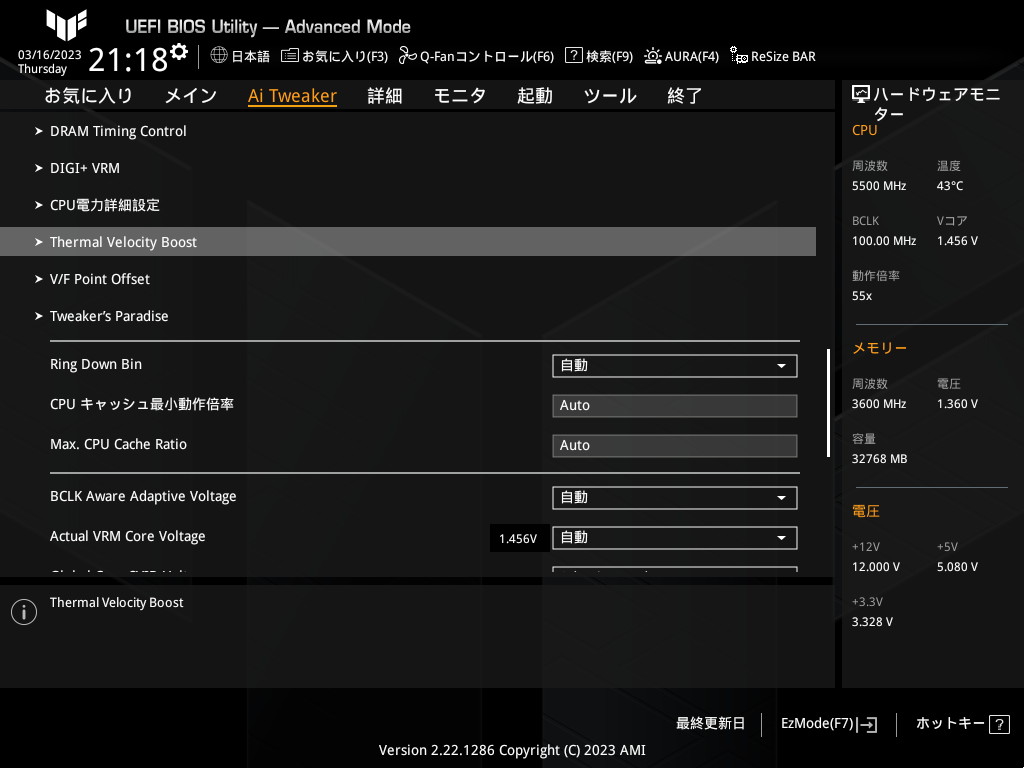This screenshot has height=768, width=1024.
Task: Click CPU temperature 43°C value
Action: pyautogui.click(x=950, y=186)
